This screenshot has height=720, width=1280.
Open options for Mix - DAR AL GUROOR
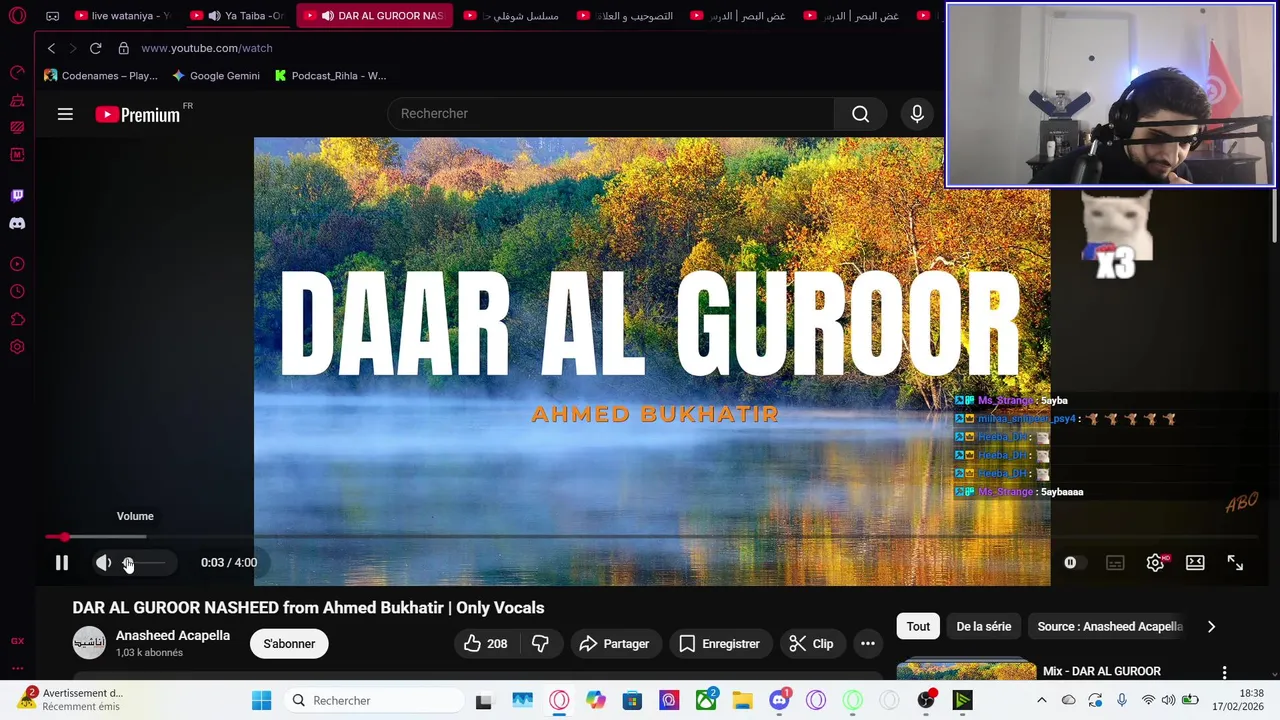(1224, 672)
